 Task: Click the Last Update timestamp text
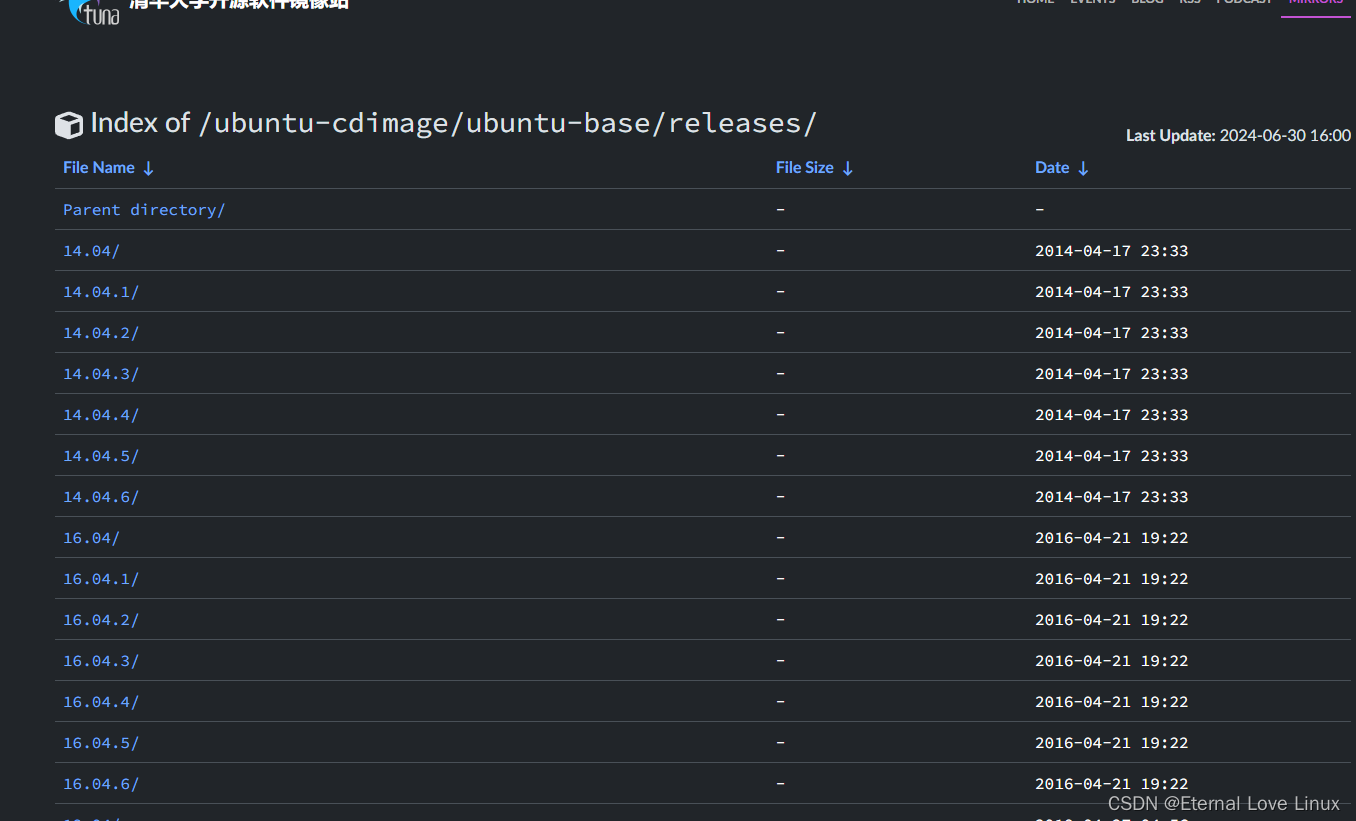[1238, 135]
